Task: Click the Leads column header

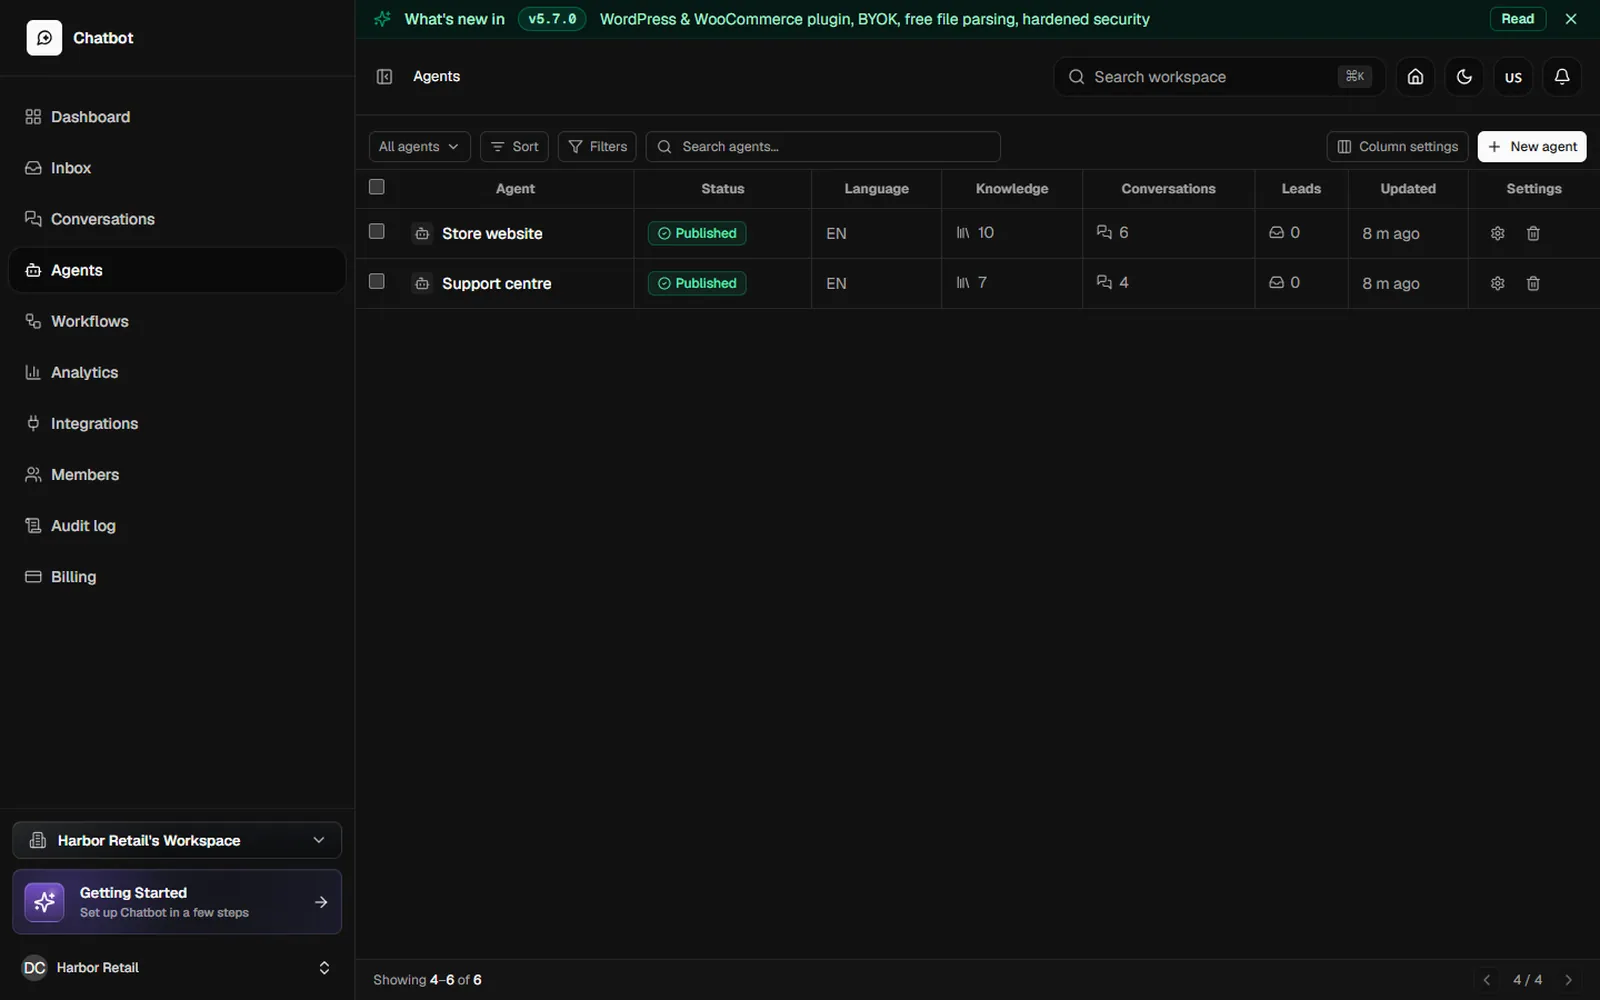Action: coord(1301,188)
